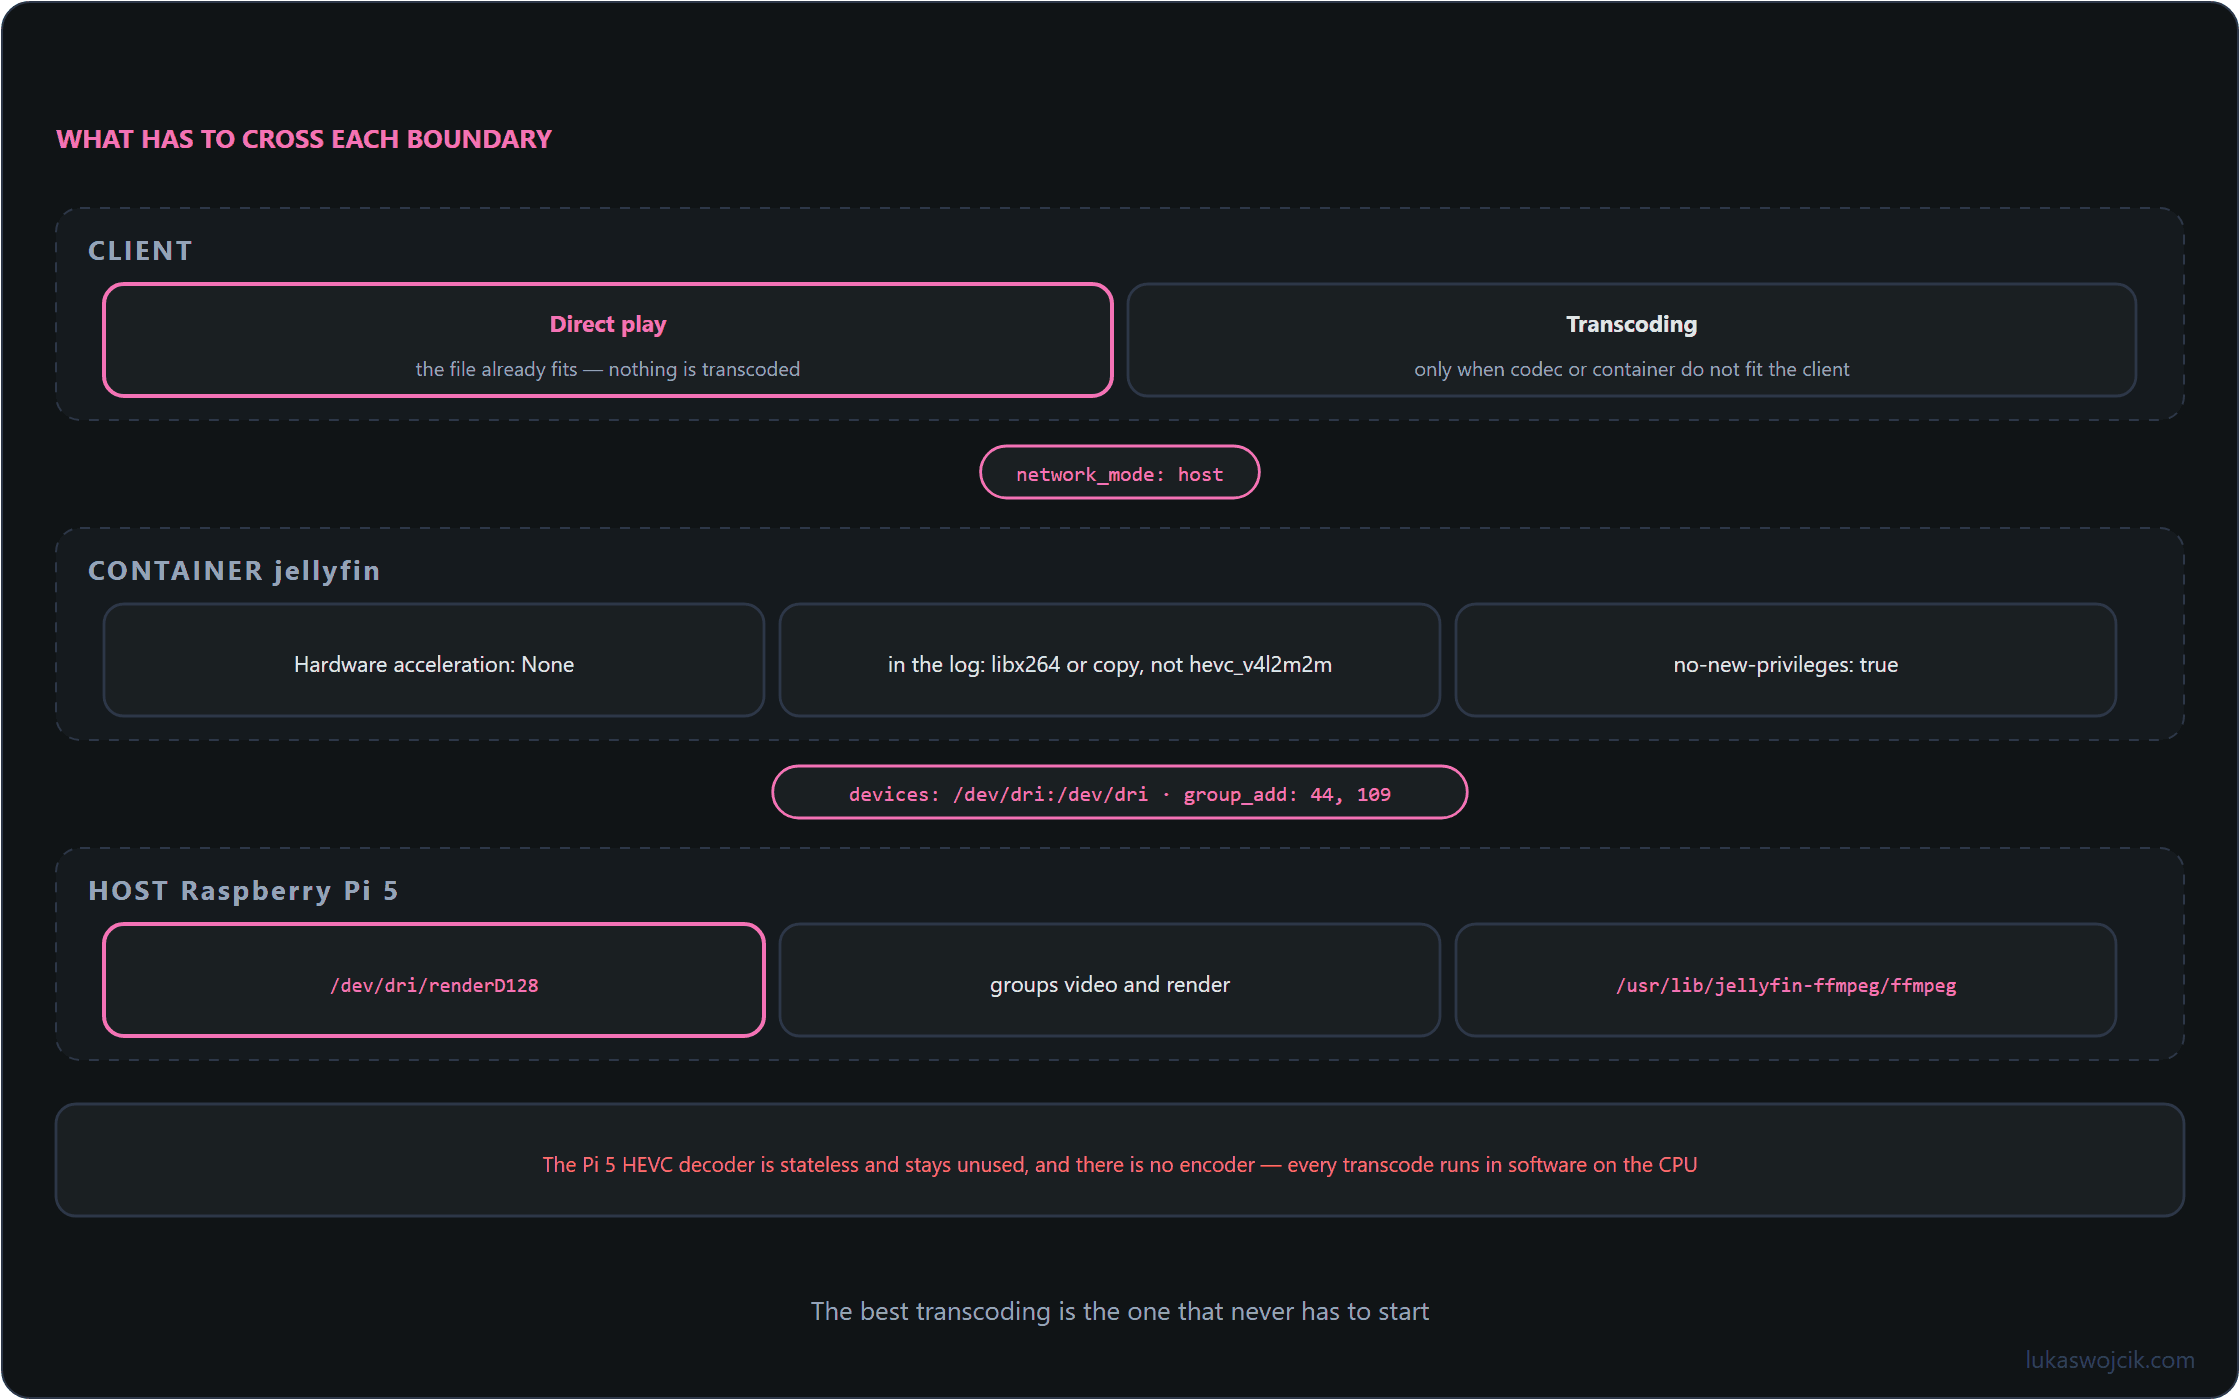
Task: Click 'no-new-privileges: true' box
Action: coord(1786,660)
